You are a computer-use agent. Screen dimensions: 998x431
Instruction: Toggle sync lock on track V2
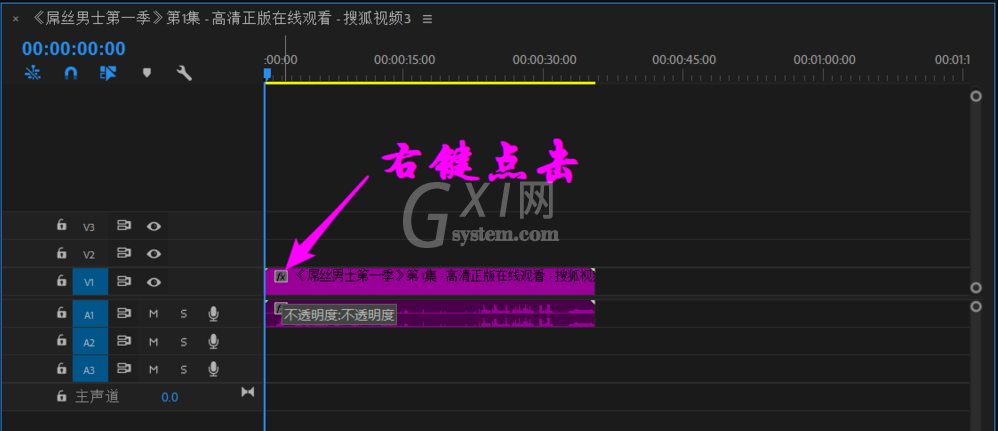[x=123, y=253]
